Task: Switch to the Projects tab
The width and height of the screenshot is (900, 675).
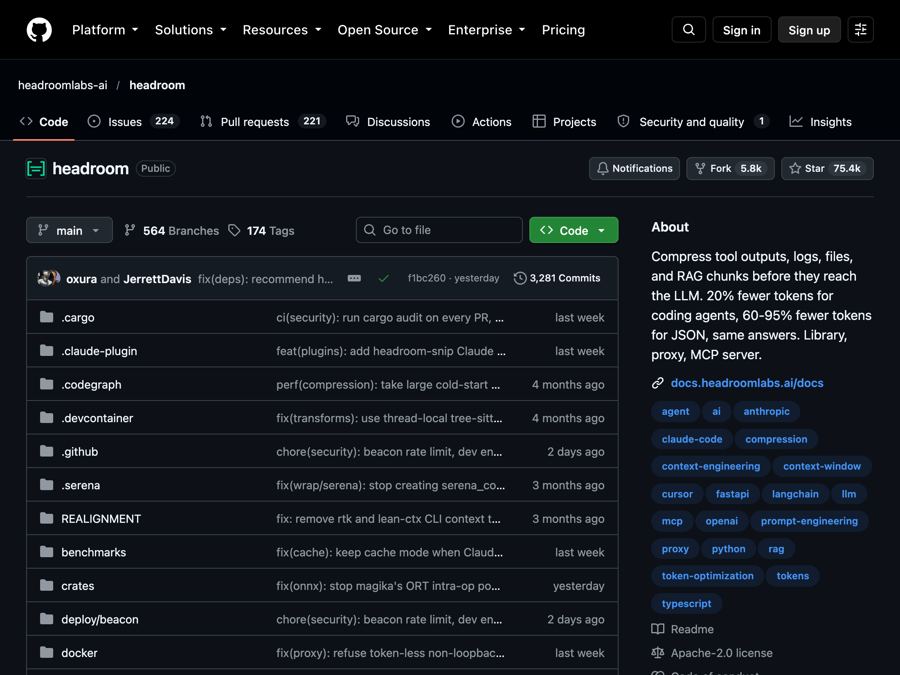Action: point(565,122)
